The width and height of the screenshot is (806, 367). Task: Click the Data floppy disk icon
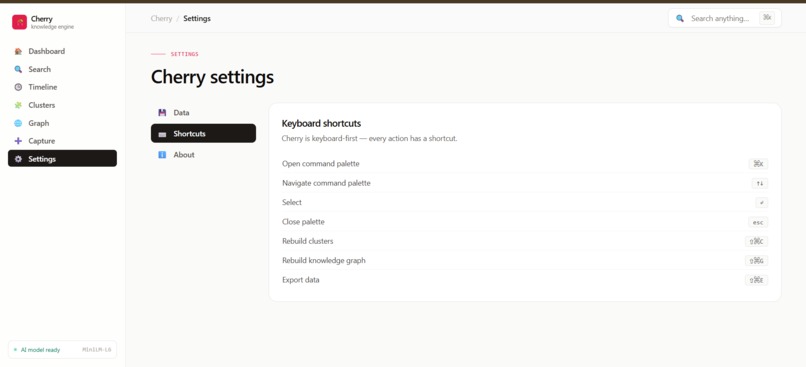click(162, 113)
